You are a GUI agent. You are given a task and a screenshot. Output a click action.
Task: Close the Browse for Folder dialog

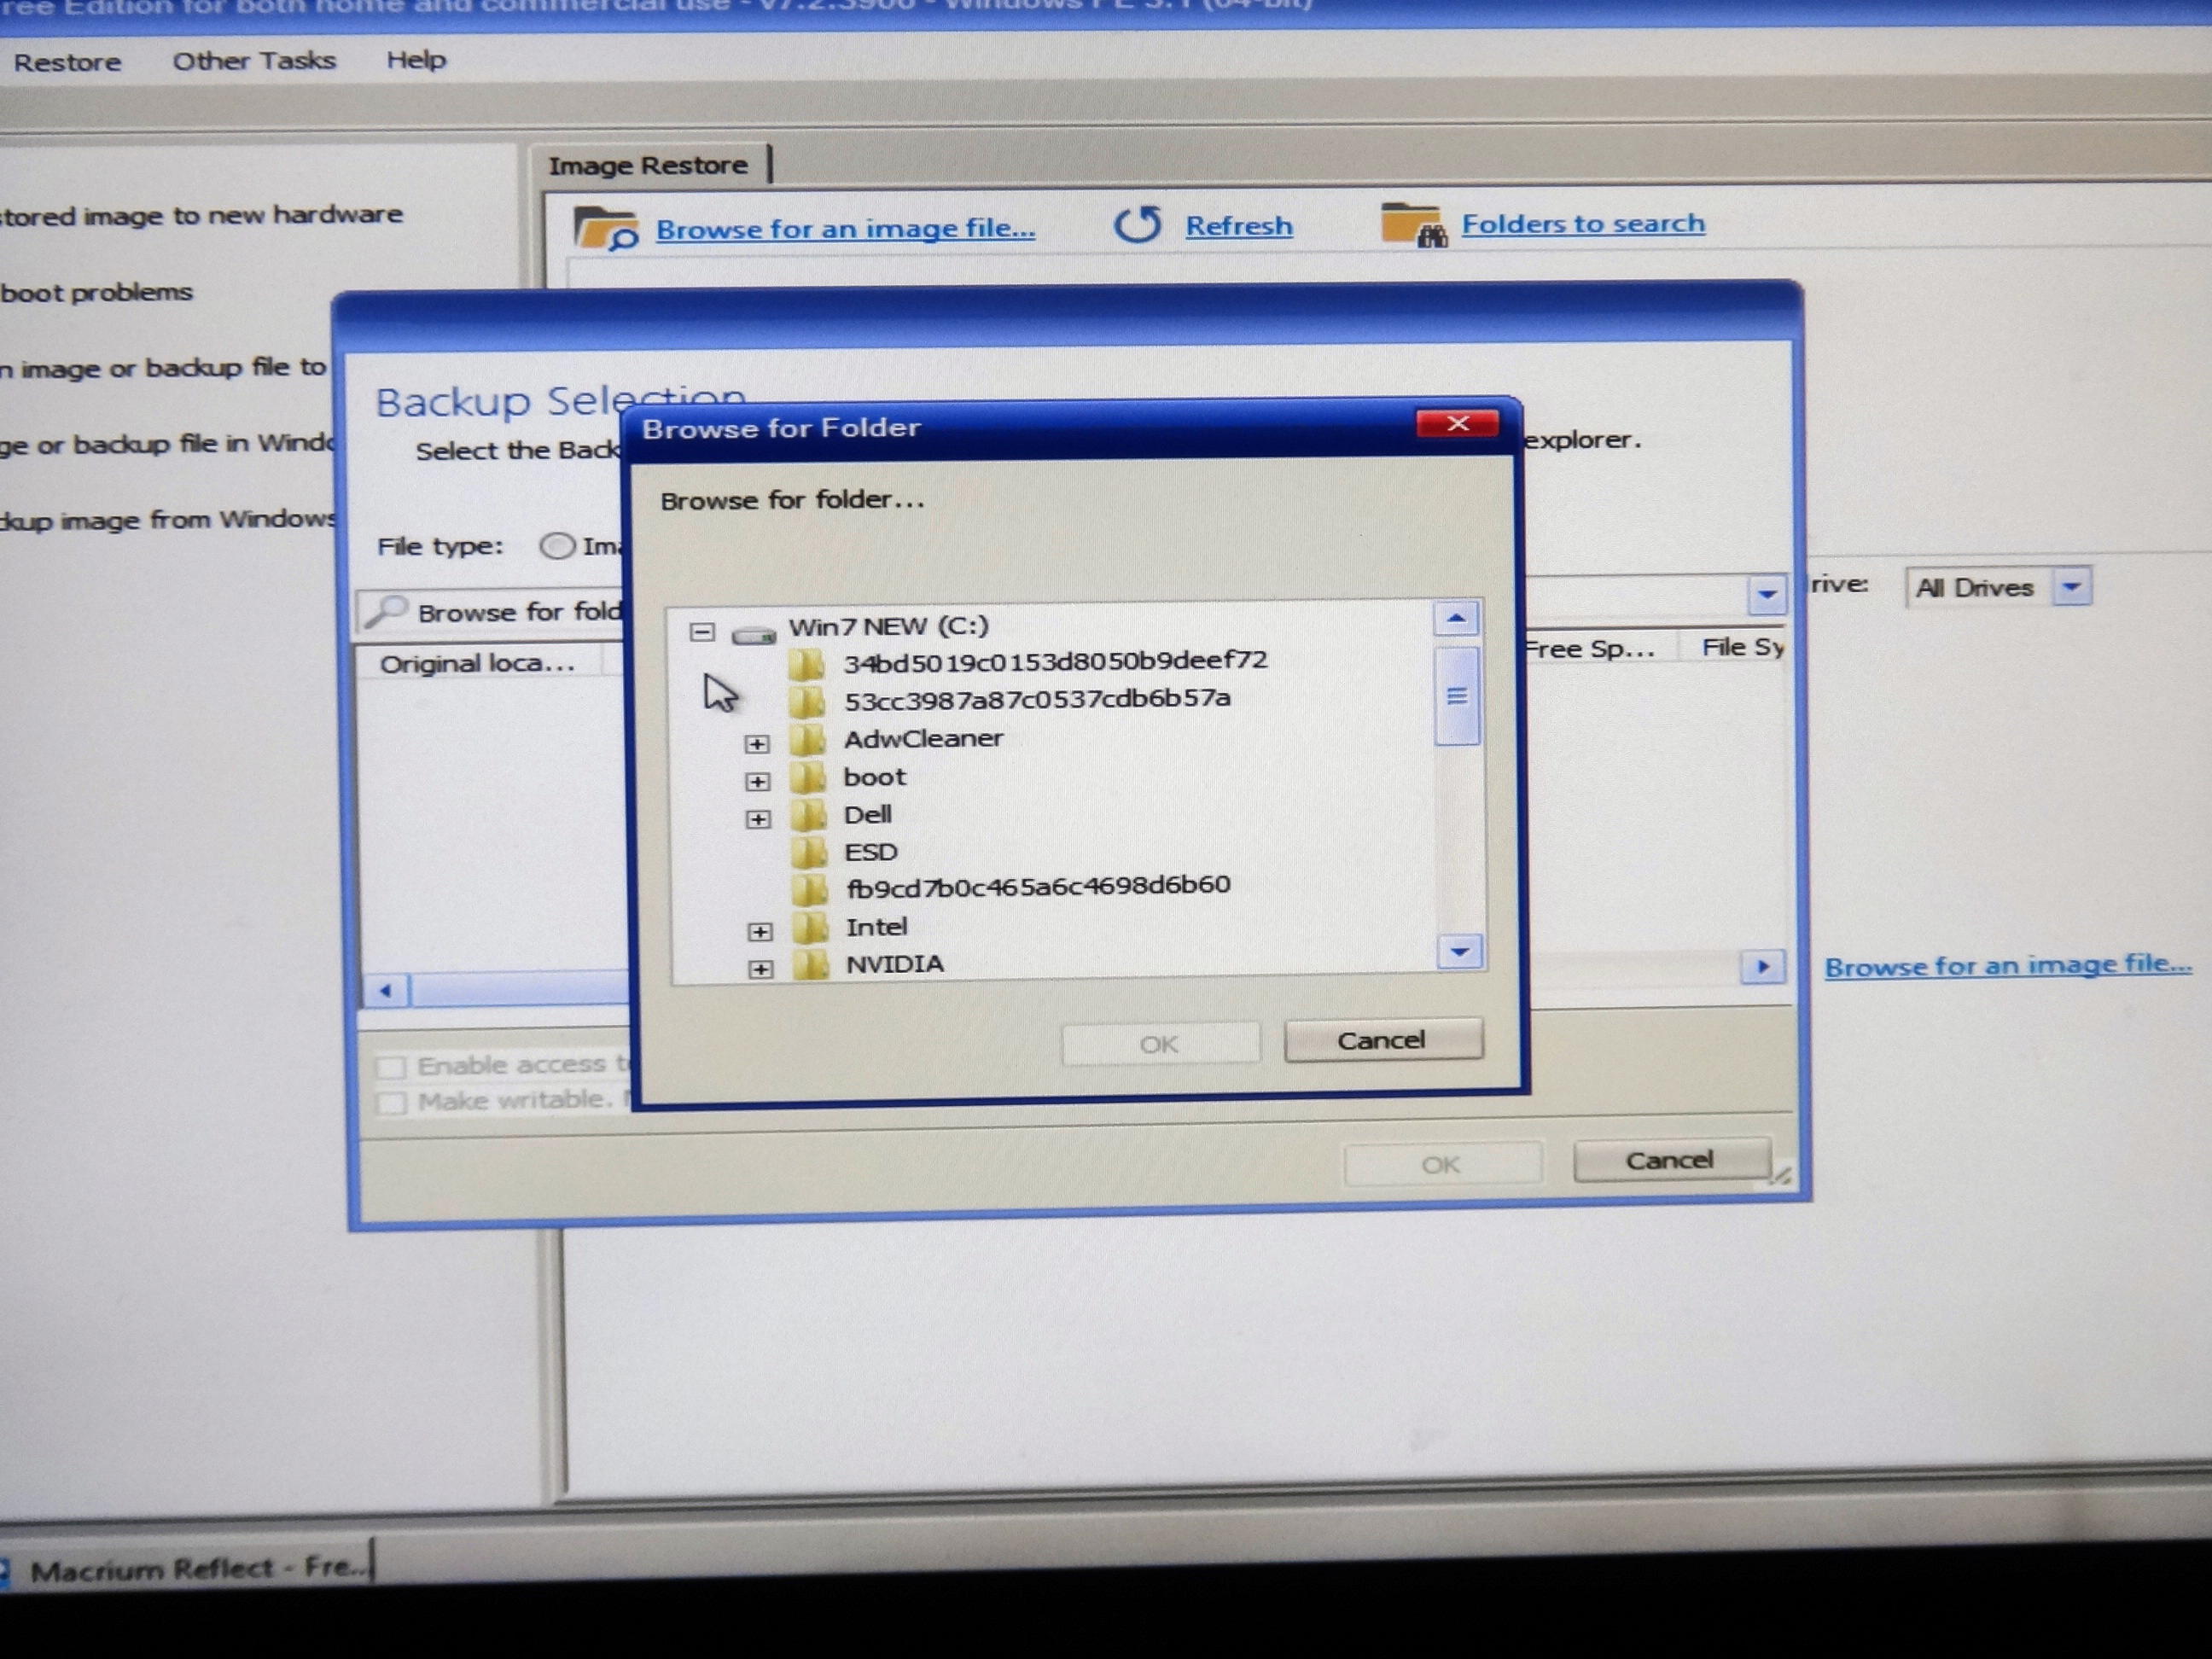(x=1457, y=424)
